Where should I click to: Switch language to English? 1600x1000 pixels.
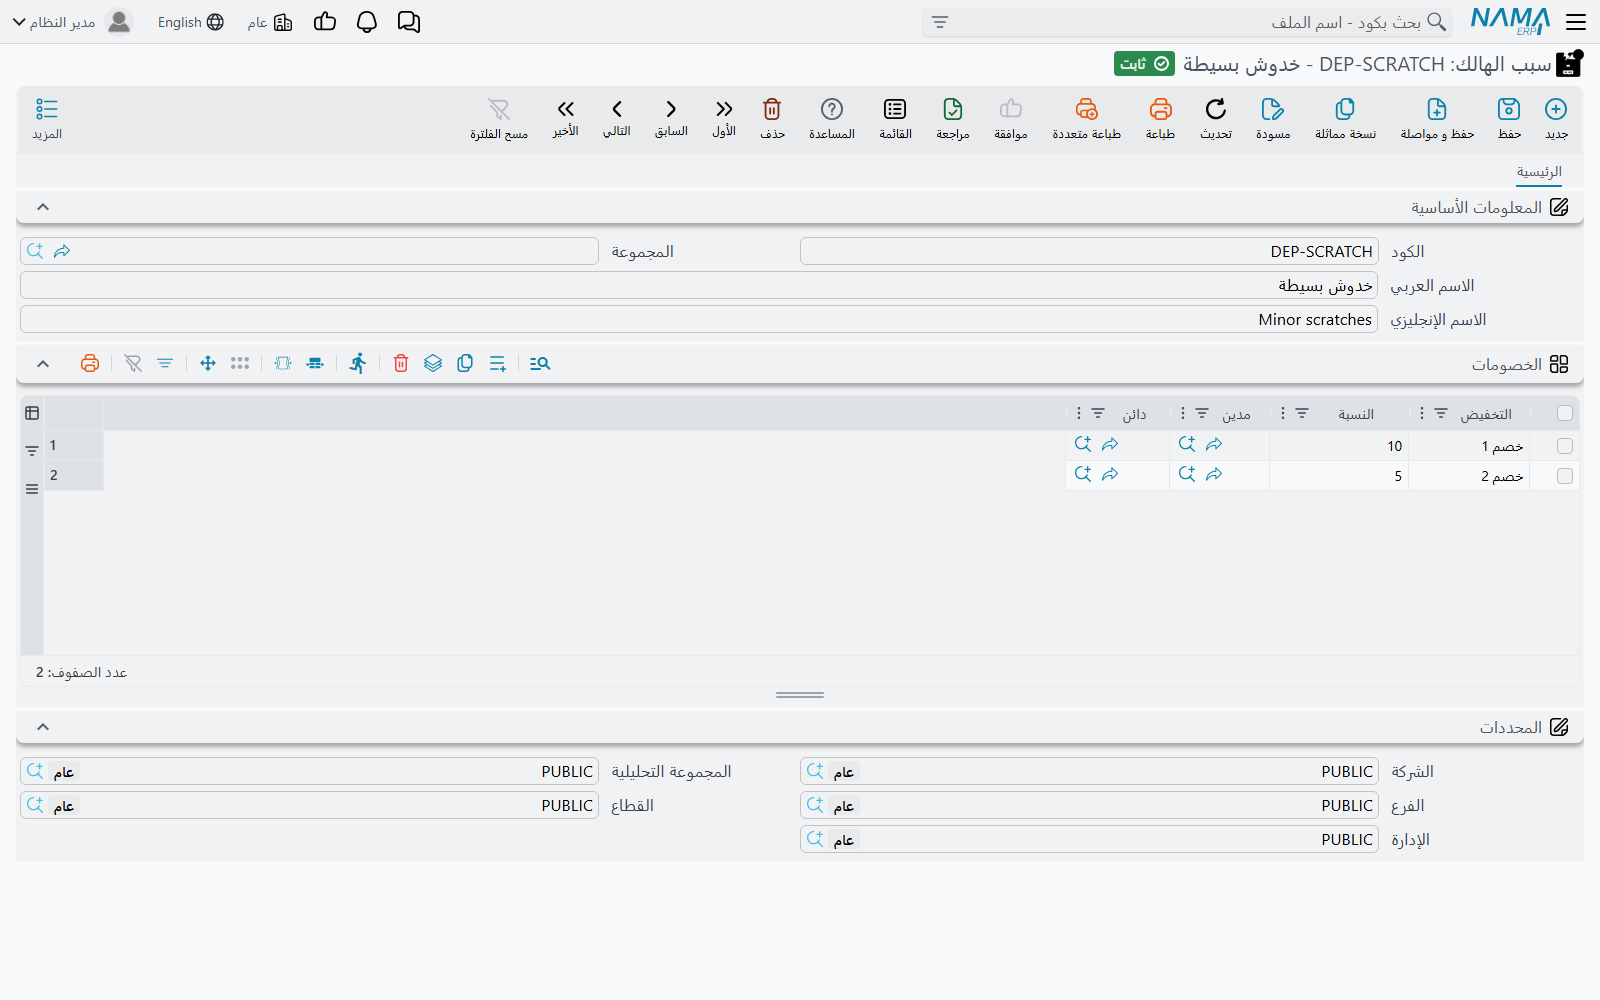[x=190, y=22]
